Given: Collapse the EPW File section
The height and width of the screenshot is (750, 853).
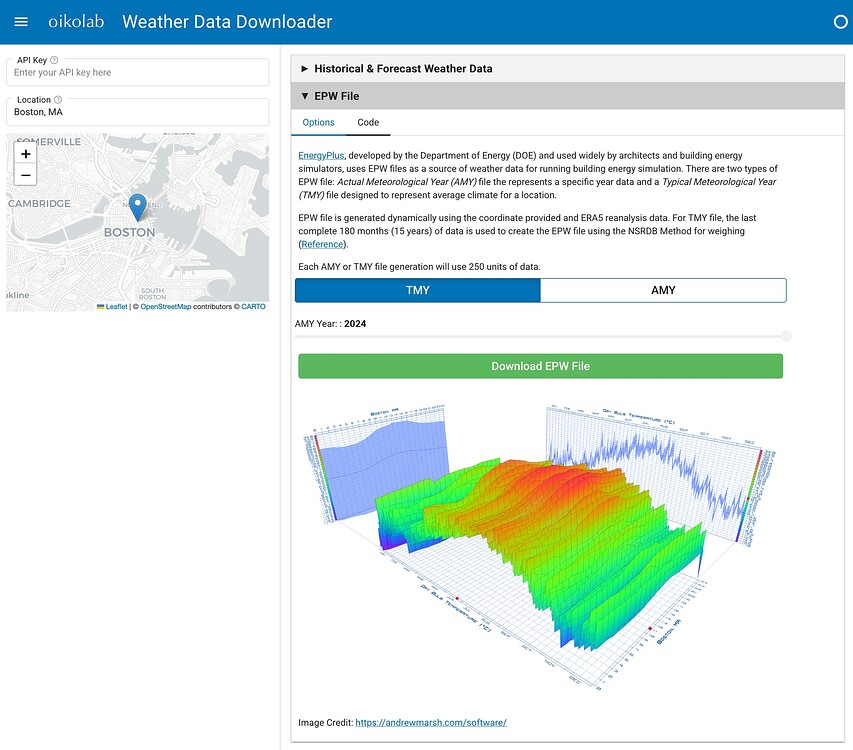Looking at the screenshot, I should pos(330,96).
